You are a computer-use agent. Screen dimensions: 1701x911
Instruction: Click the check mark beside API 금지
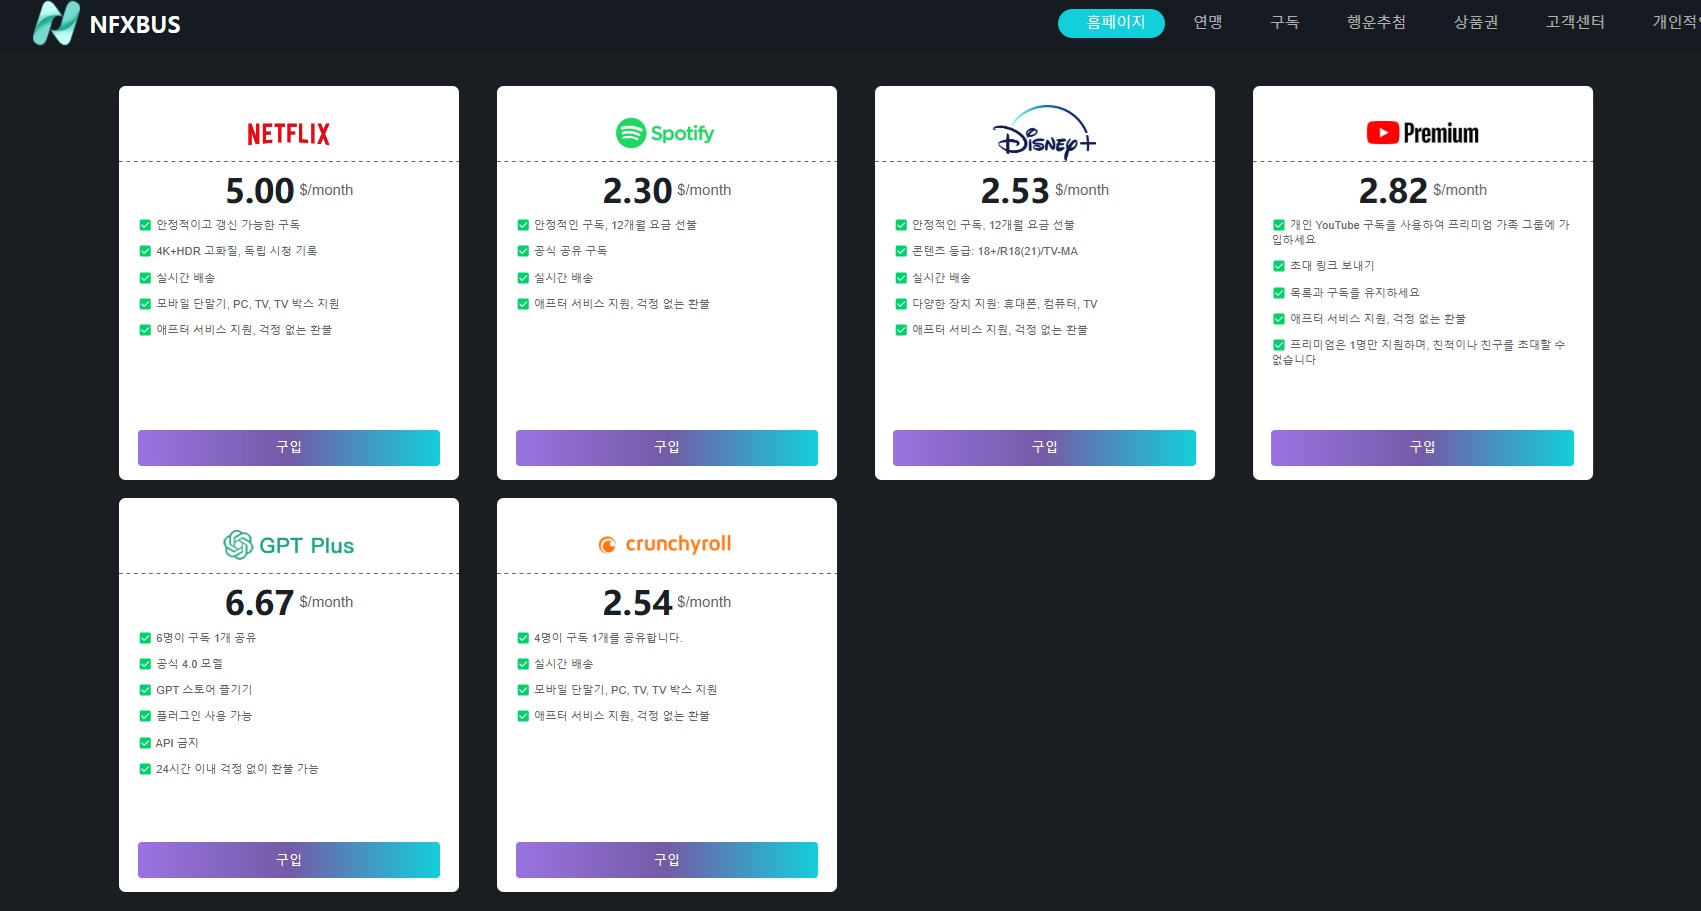pyautogui.click(x=145, y=743)
